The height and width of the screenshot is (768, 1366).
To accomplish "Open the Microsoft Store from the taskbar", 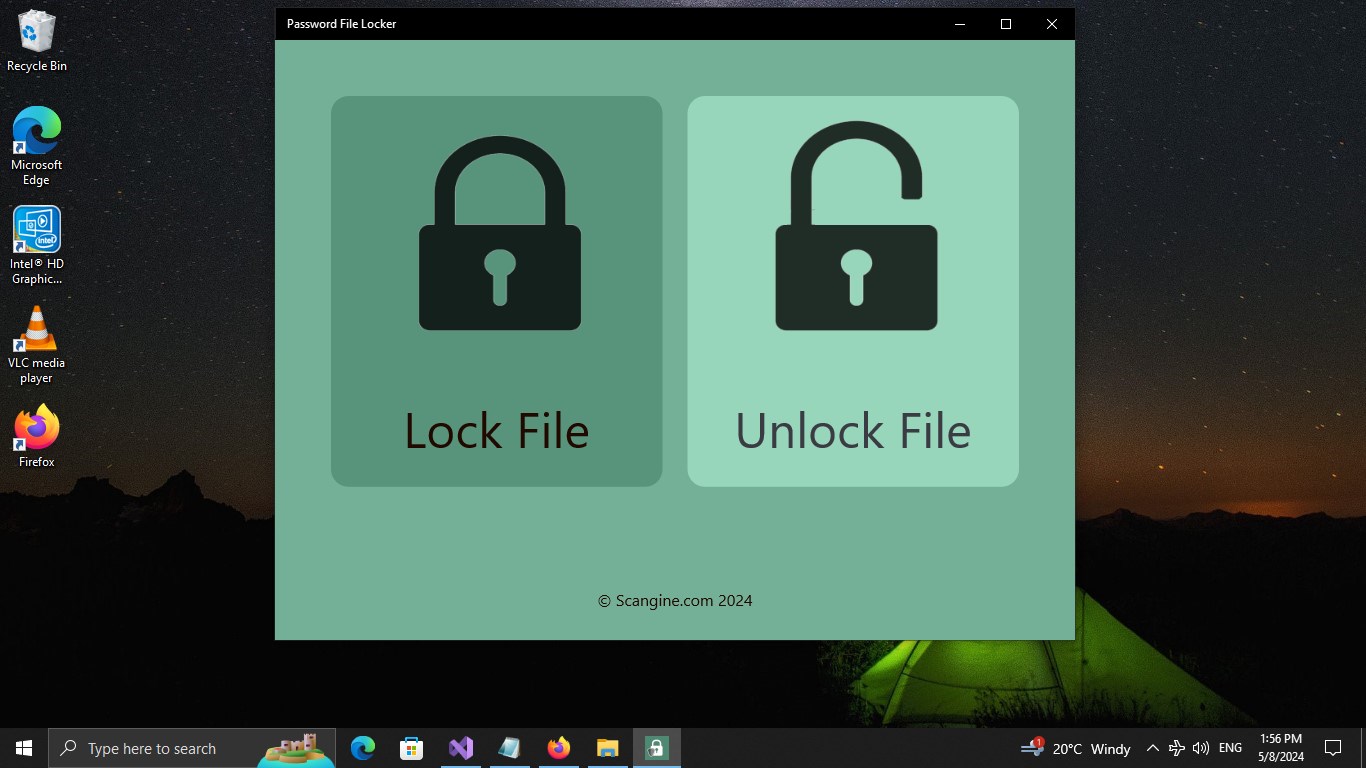I will click(x=411, y=747).
